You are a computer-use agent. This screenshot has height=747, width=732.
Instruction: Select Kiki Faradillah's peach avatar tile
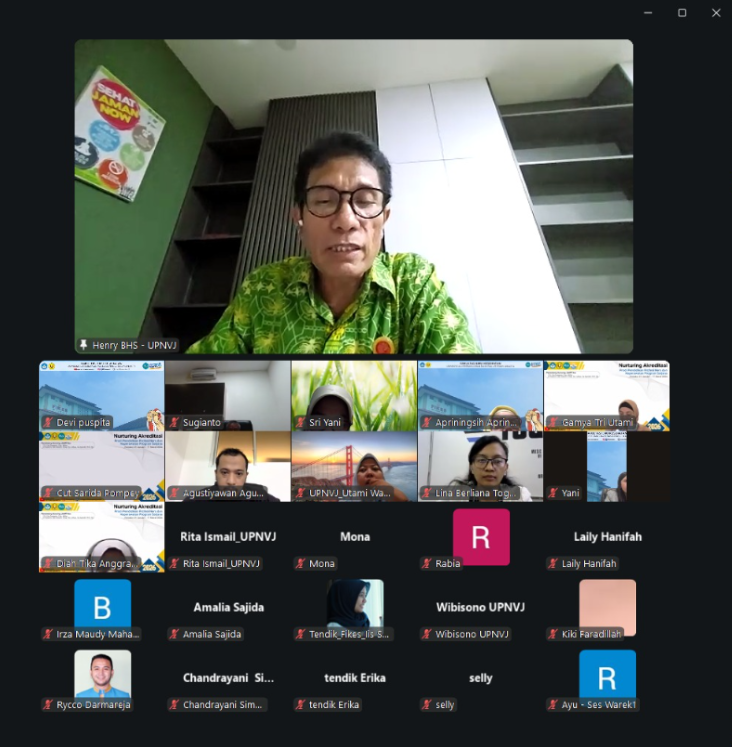(607, 606)
